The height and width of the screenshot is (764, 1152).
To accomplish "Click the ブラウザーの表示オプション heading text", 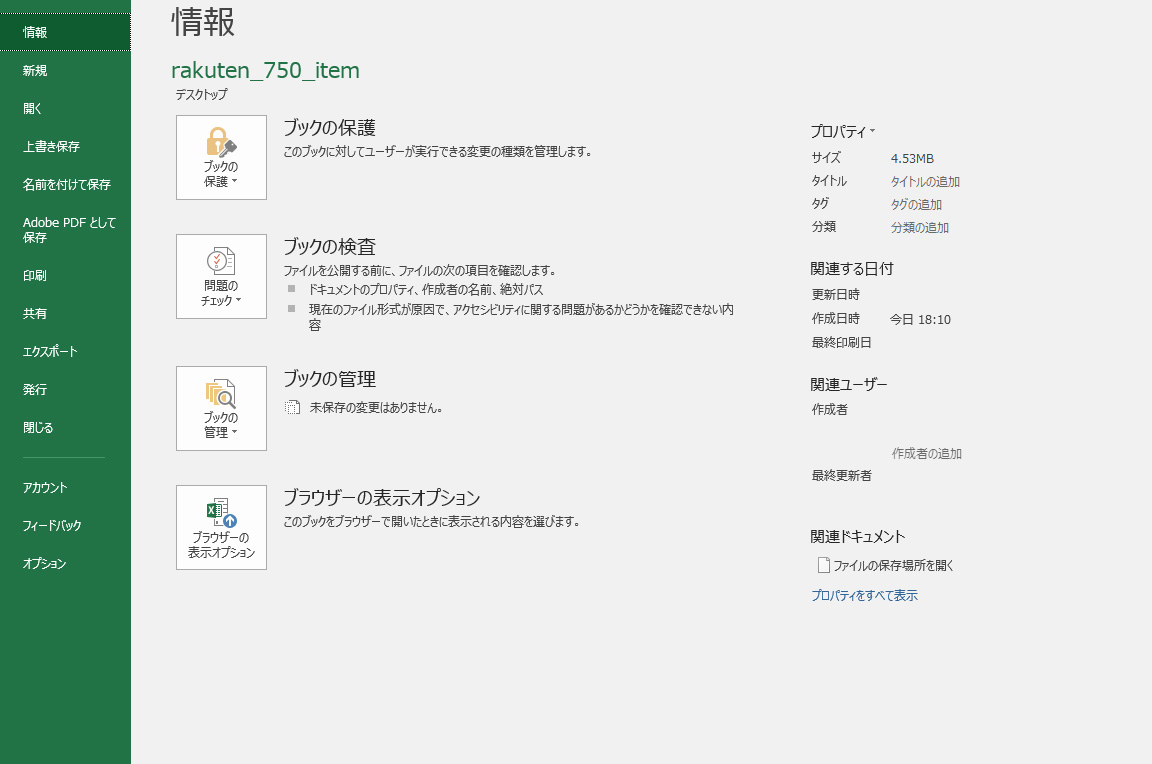I will pos(382,498).
